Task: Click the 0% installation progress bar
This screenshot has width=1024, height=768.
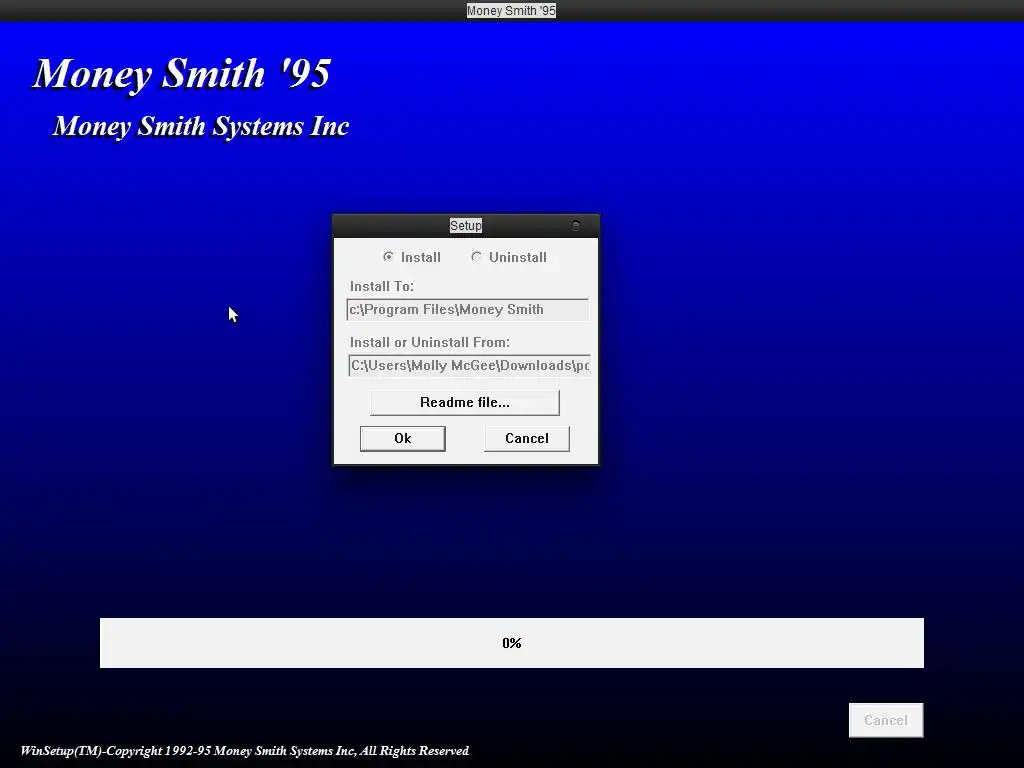Action: coord(511,643)
